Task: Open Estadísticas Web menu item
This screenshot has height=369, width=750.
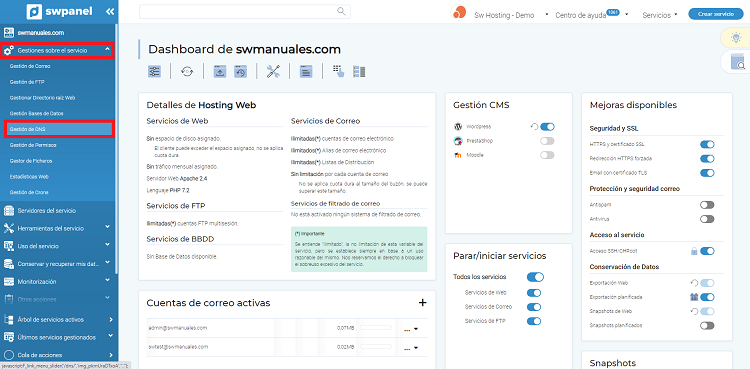Action: (x=29, y=176)
